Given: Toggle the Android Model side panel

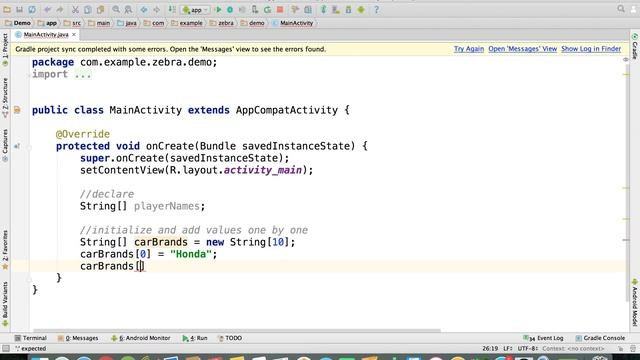Looking at the screenshot, I should (x=635, y=302).
